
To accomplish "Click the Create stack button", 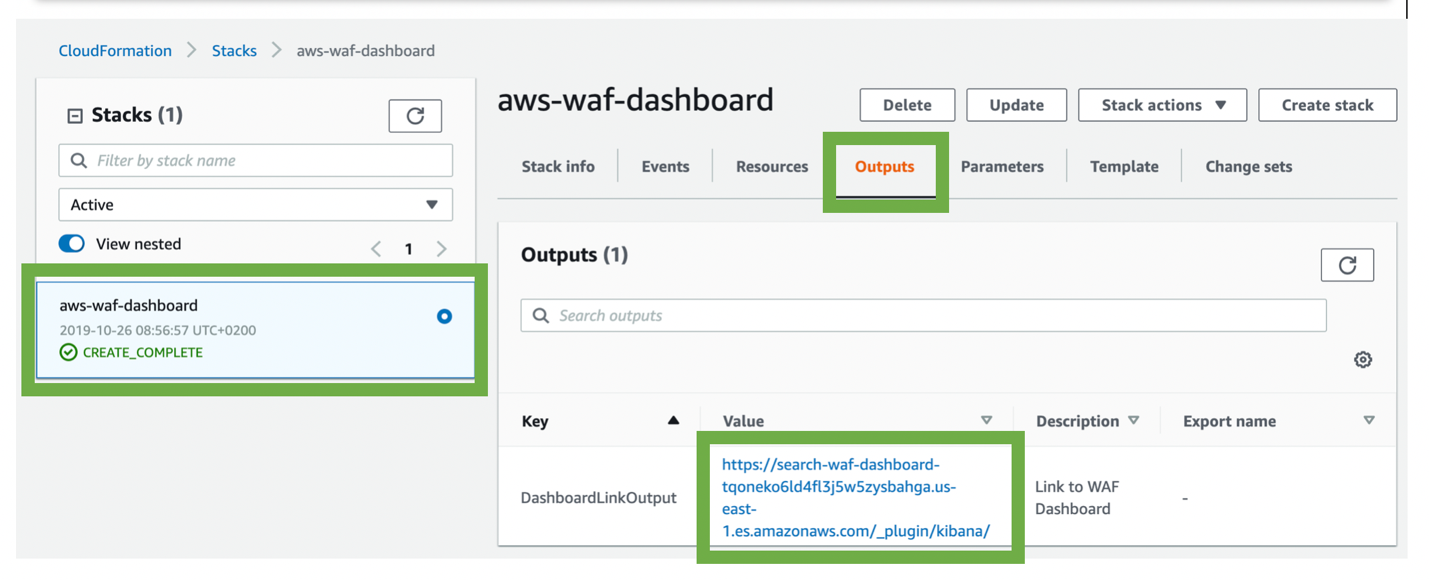I will [1327, 105].
